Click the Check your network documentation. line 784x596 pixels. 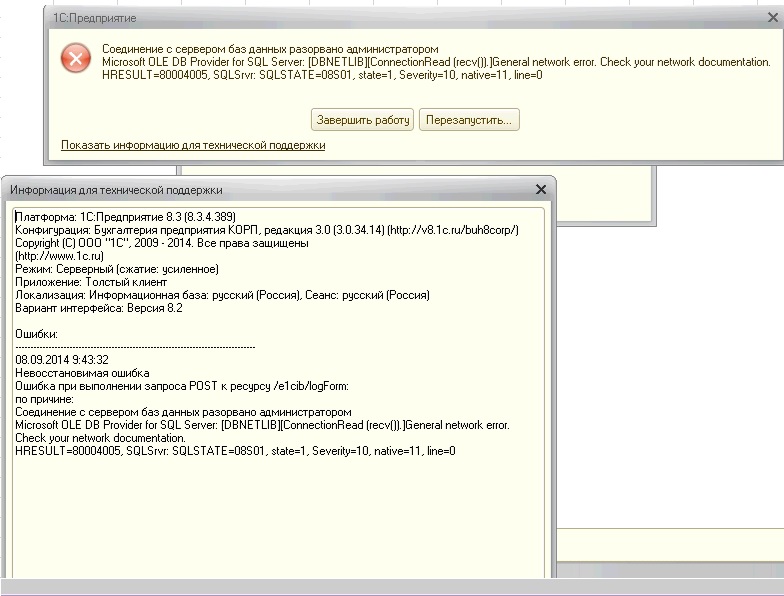(100, 438)
